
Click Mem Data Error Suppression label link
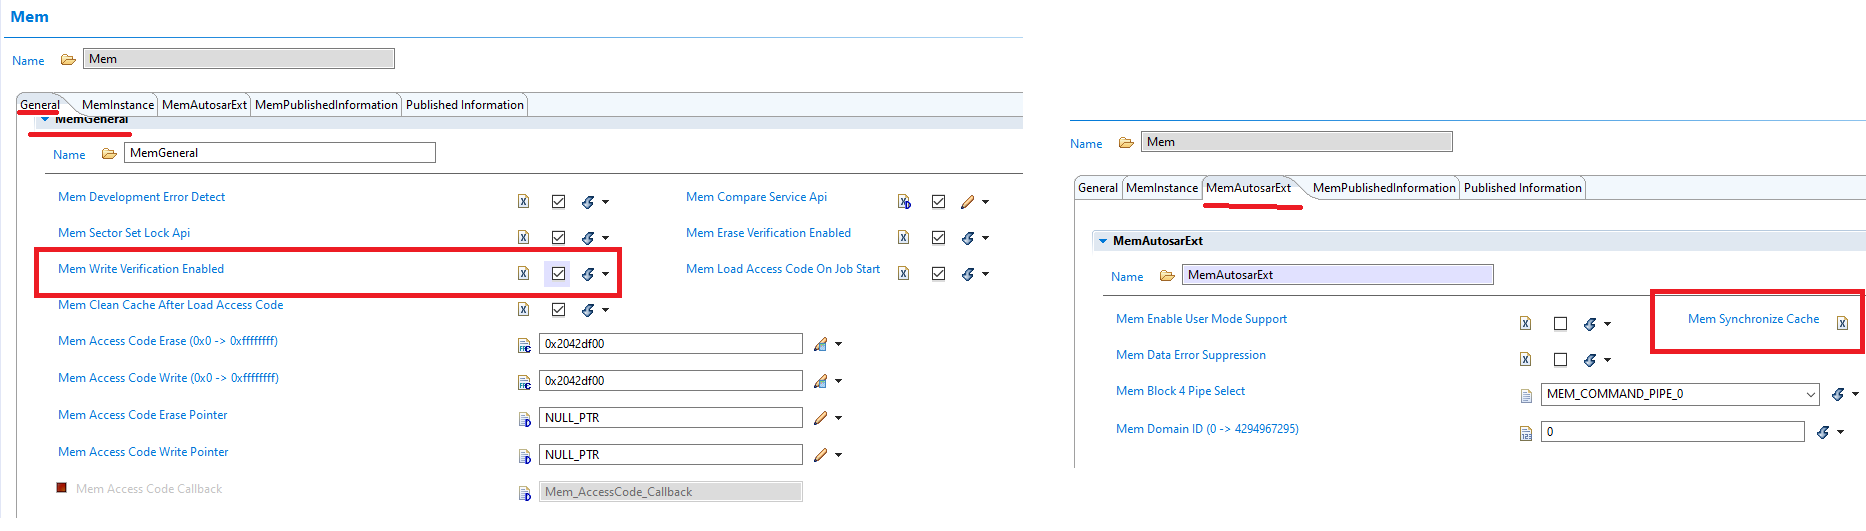(1190, 355)
